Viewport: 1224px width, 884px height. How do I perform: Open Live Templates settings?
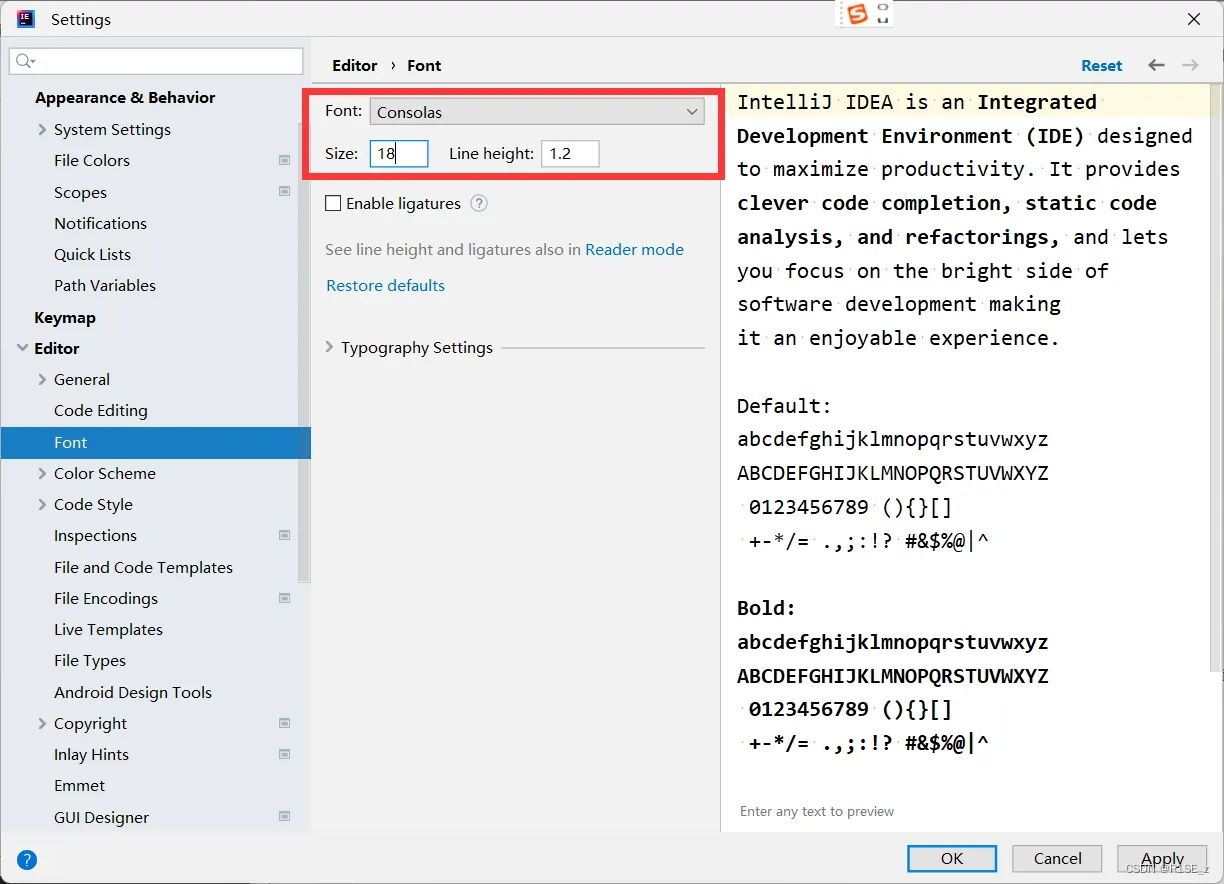[108, 629]
